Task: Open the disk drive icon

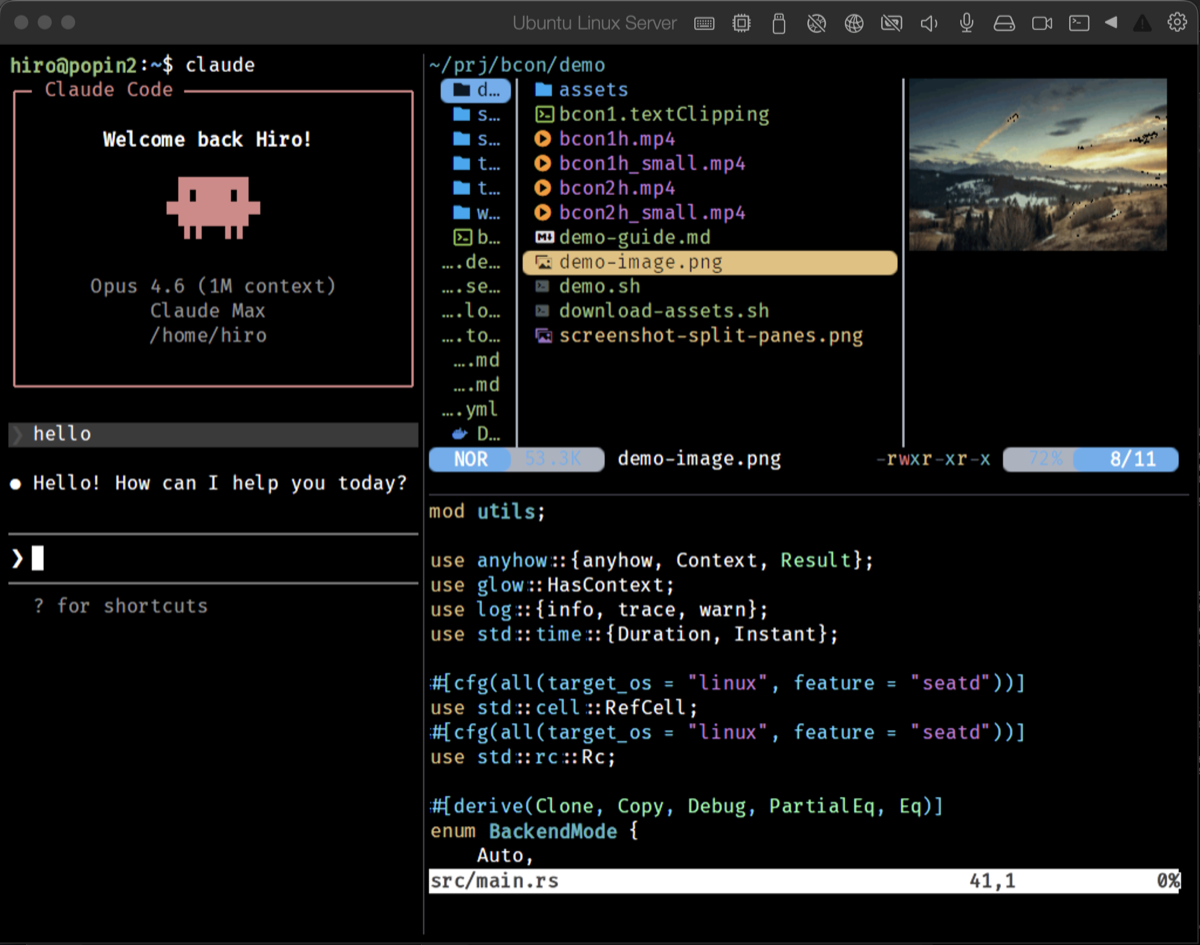Action: point(1004,23)
